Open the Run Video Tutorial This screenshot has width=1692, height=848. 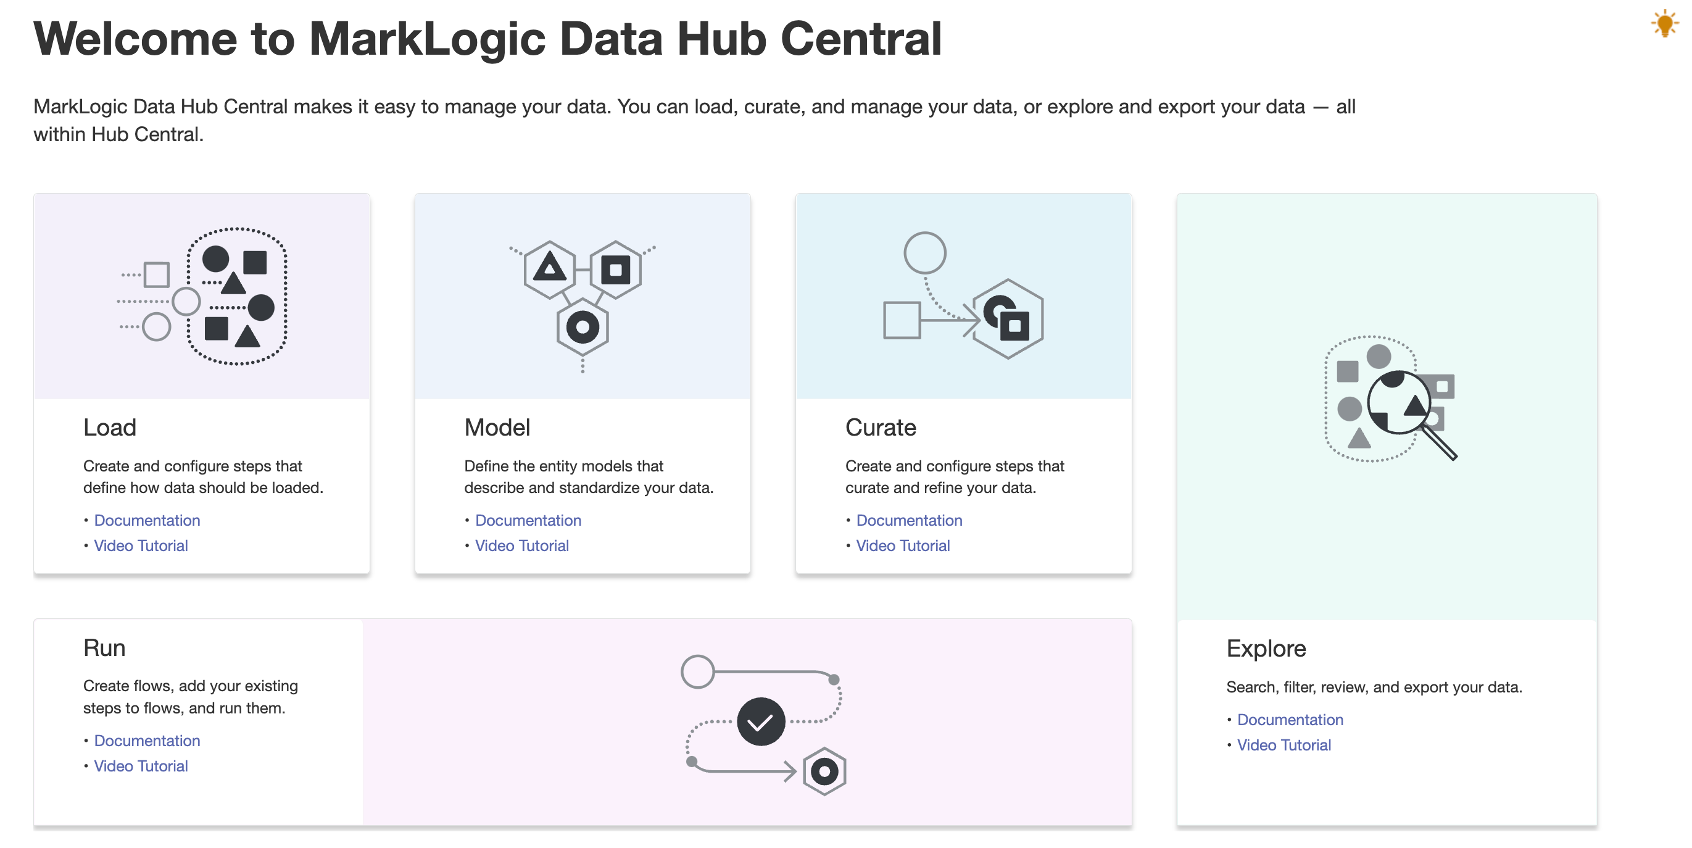140,765
